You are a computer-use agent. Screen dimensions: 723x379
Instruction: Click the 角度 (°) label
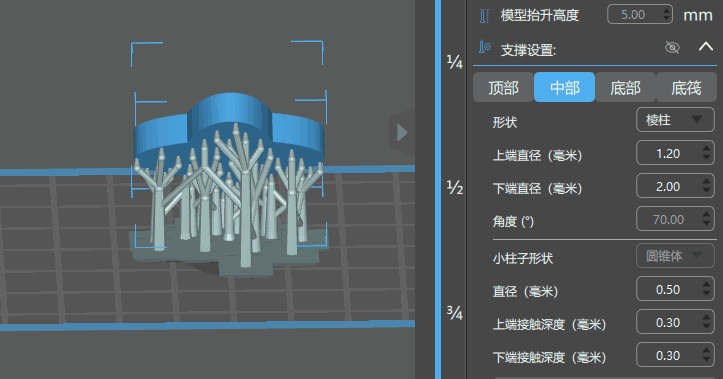513,222
